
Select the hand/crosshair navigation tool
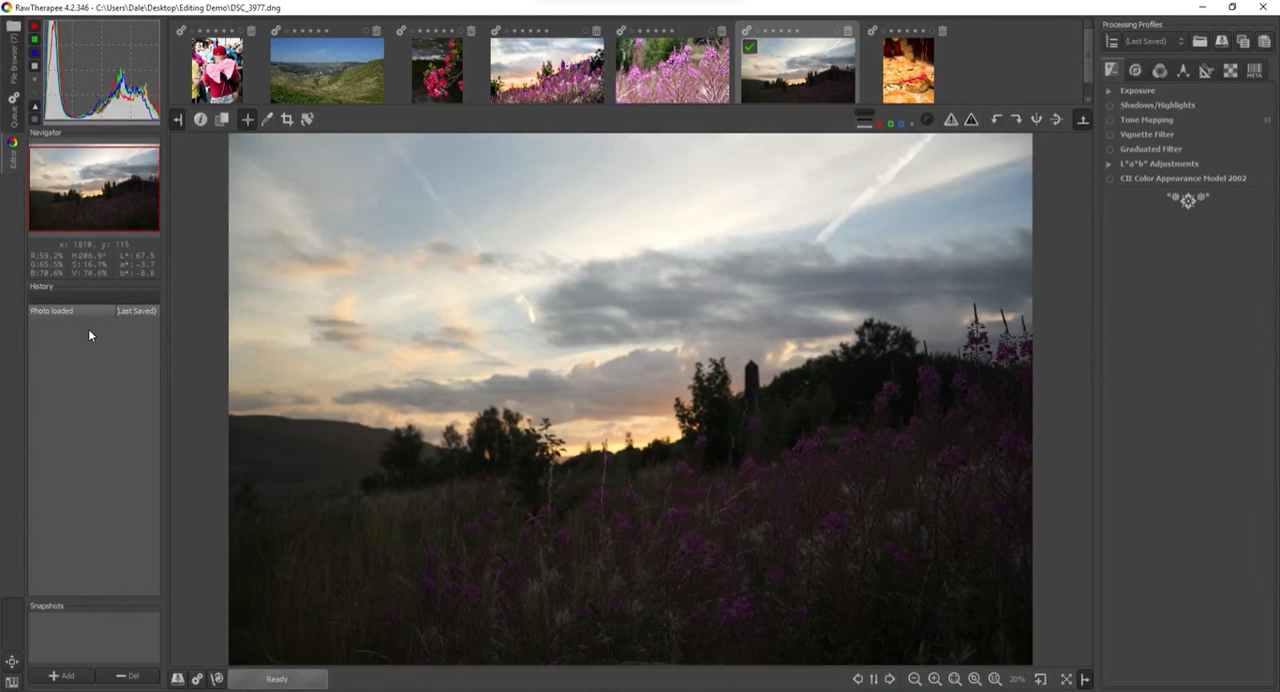(x=247, y=119)
